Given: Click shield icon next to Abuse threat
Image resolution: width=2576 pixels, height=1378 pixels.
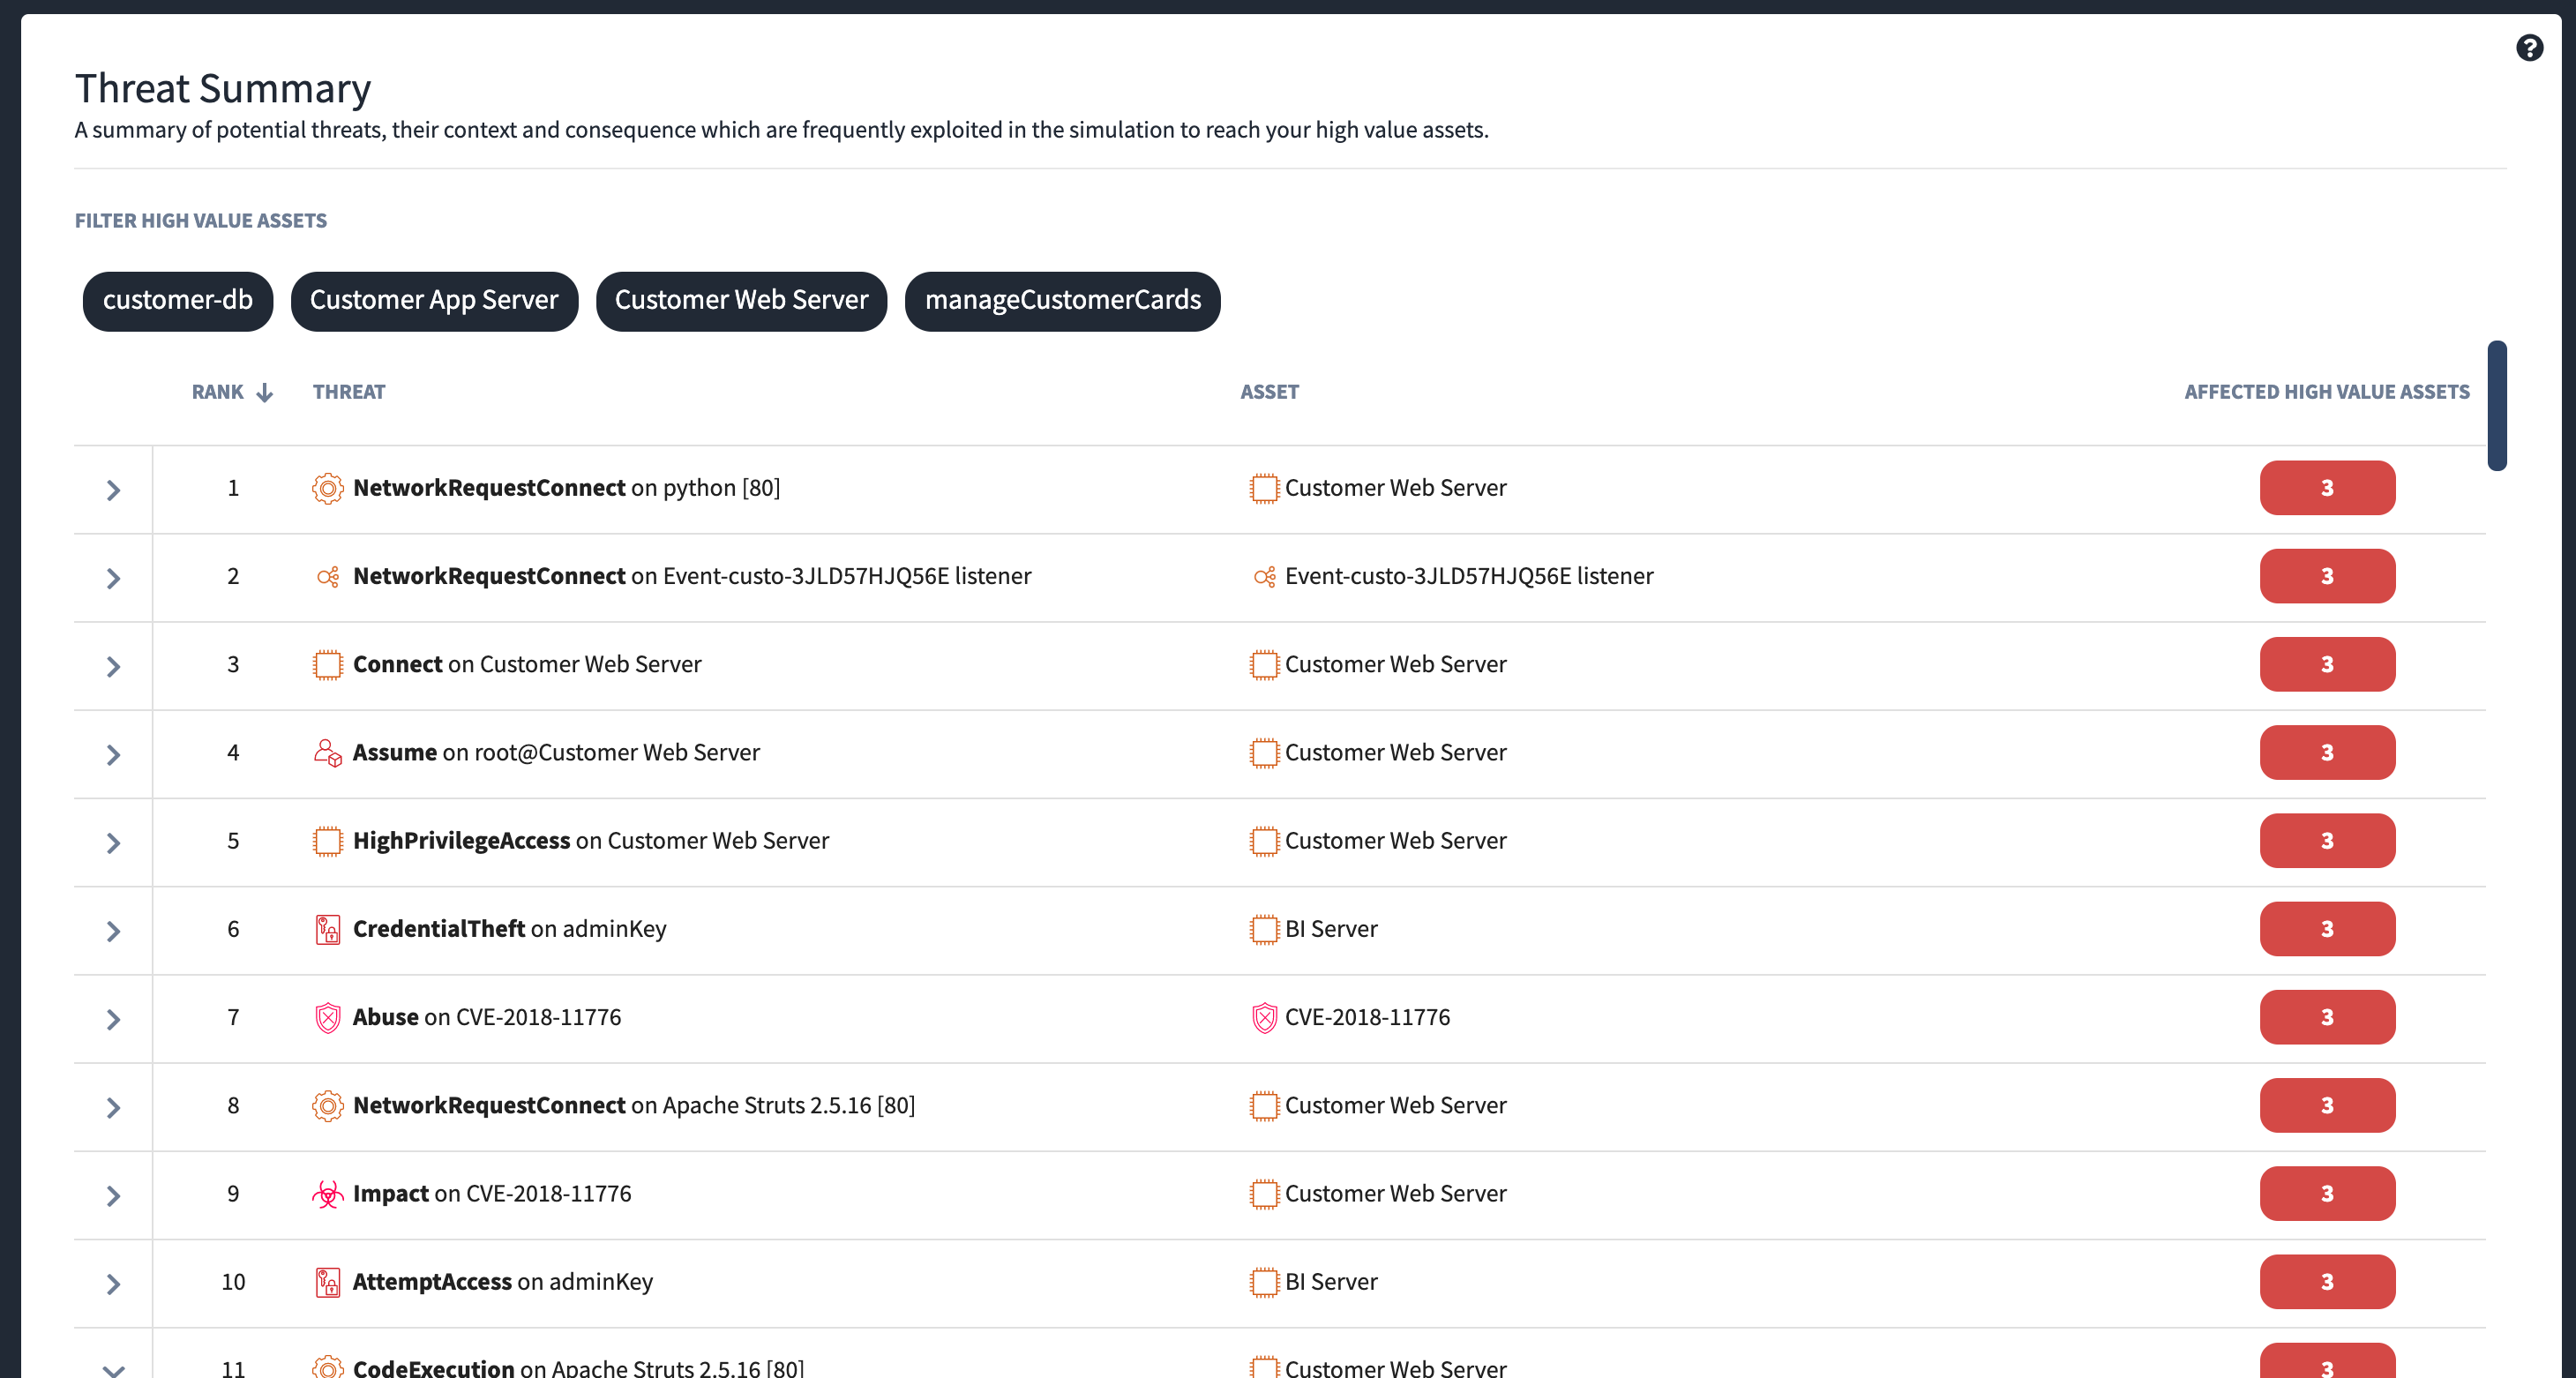Looking at the screenshot, I should tap(327, 1018).
